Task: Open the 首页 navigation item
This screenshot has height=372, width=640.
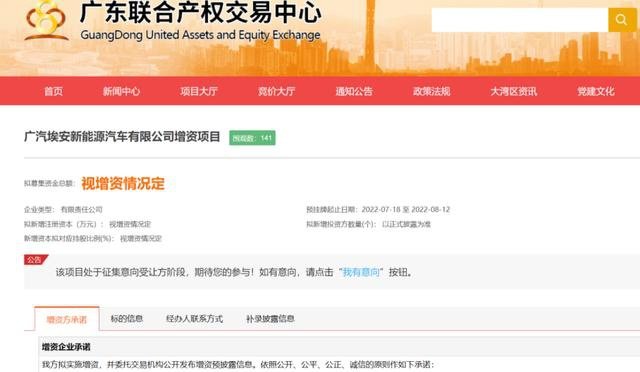Action: point(53,91)
